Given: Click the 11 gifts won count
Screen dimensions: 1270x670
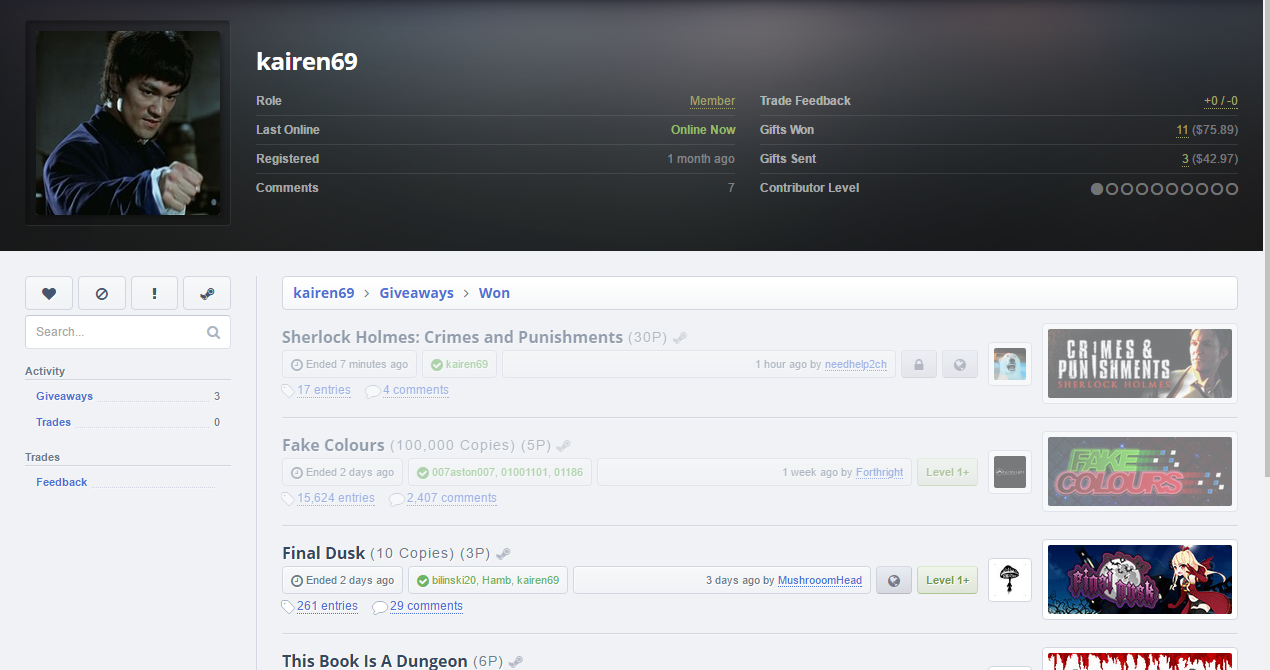Looking at the screenshot, I should [x=1182, y=130].
